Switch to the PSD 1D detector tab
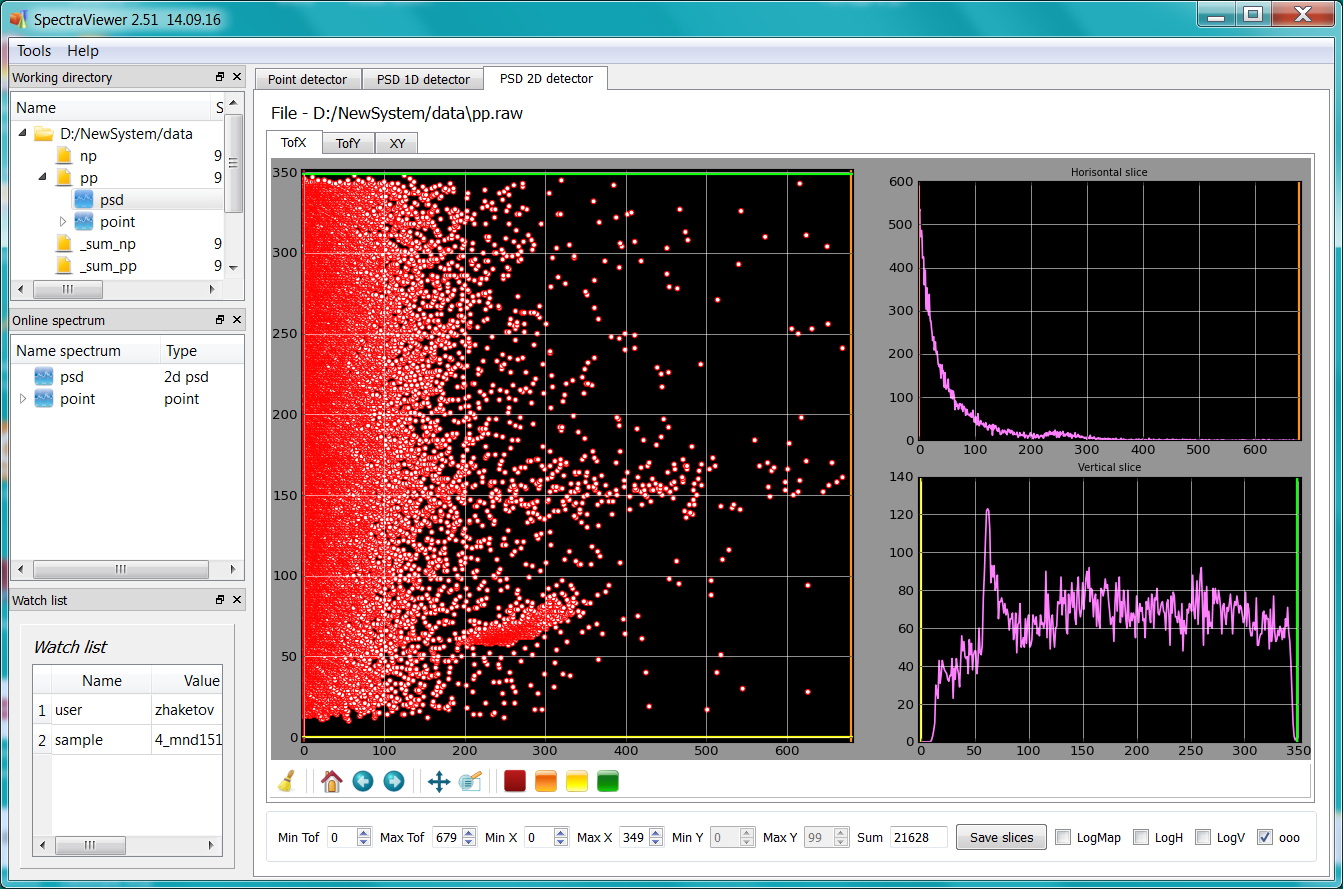1343x889 pixels. pos(423,79)
